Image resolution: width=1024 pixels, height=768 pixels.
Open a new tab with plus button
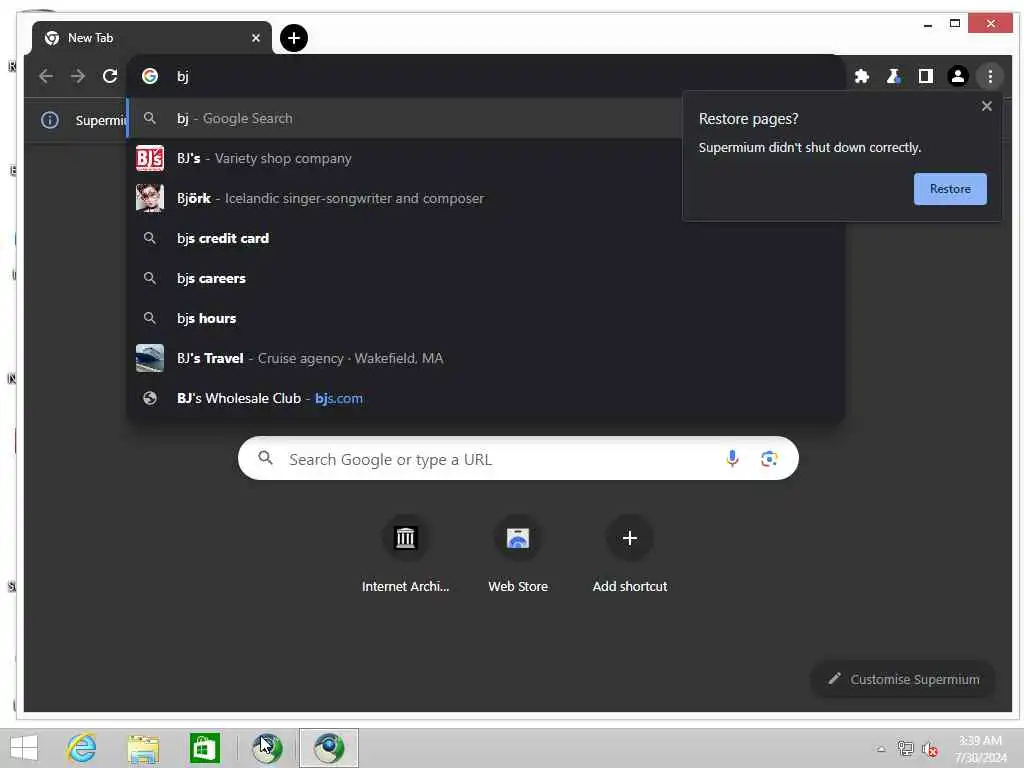tap(294, 38)
